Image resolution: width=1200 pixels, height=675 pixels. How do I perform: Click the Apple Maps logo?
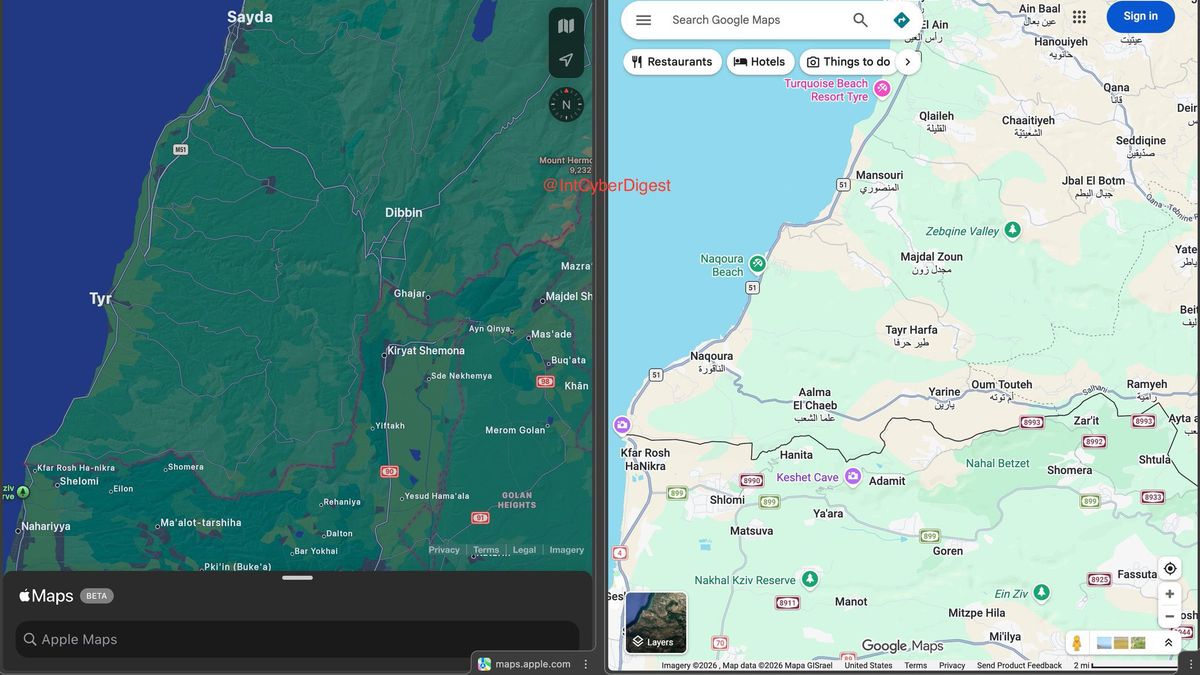(46, 596)
